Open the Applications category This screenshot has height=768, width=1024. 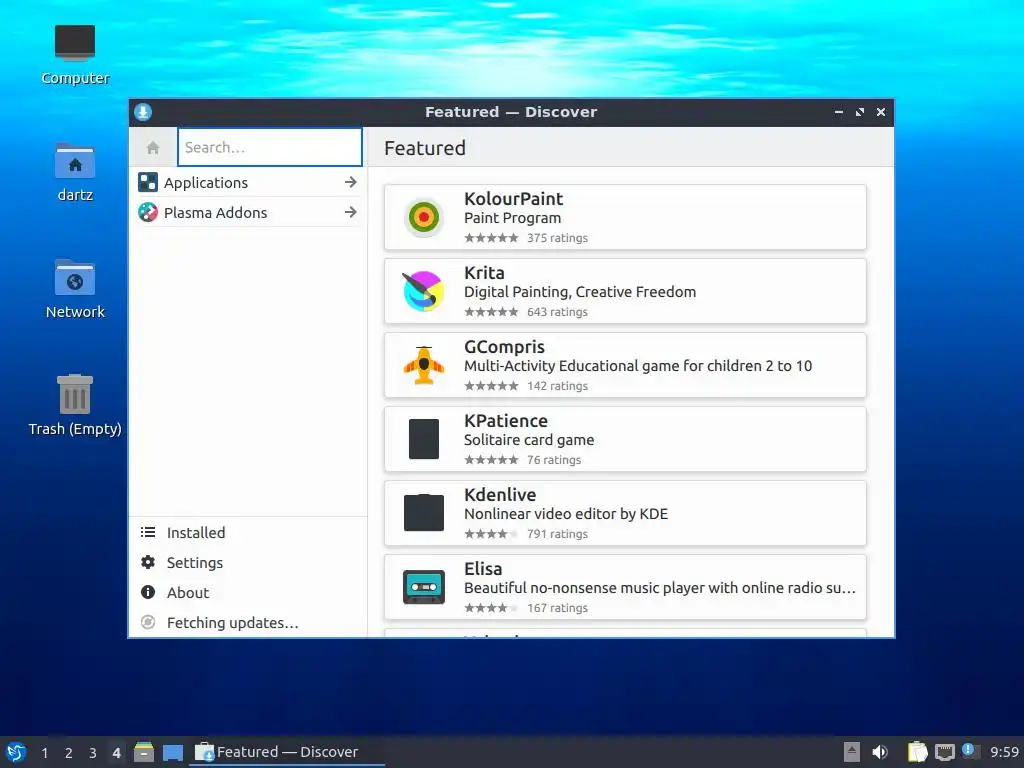248,182
